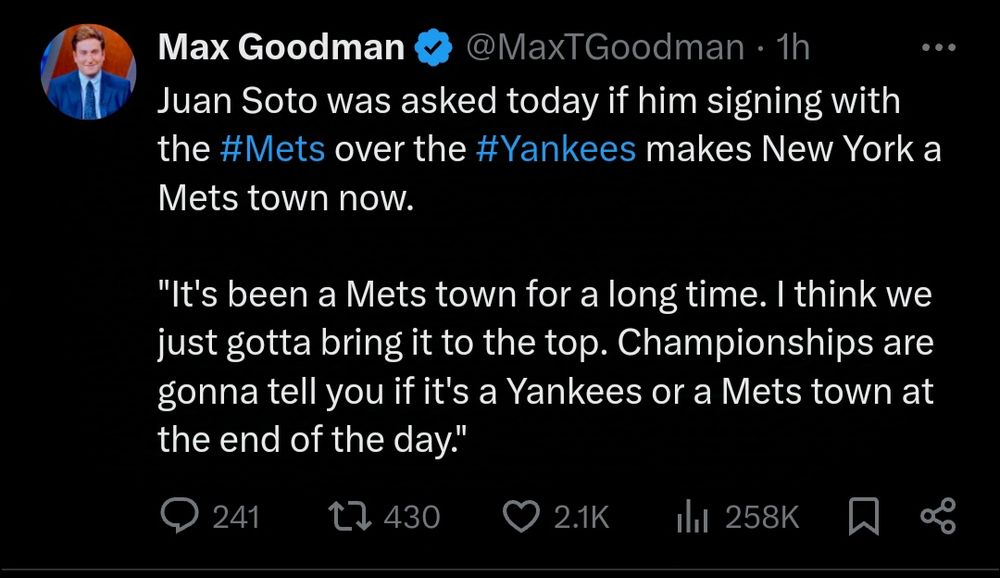
Task: Click the share icon
Action: (x=937, y=516)
